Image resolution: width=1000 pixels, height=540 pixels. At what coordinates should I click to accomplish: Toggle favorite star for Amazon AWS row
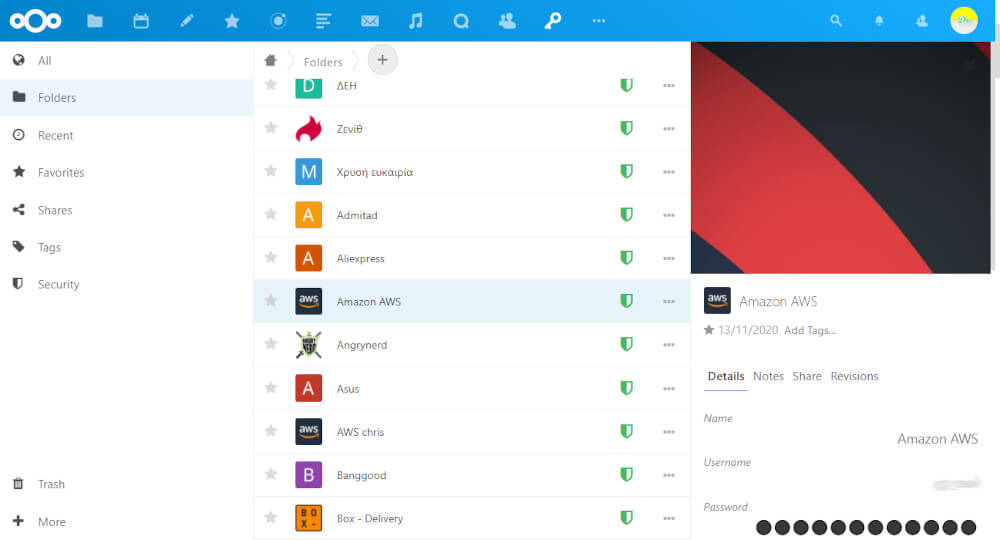click(x=270, y=300)
